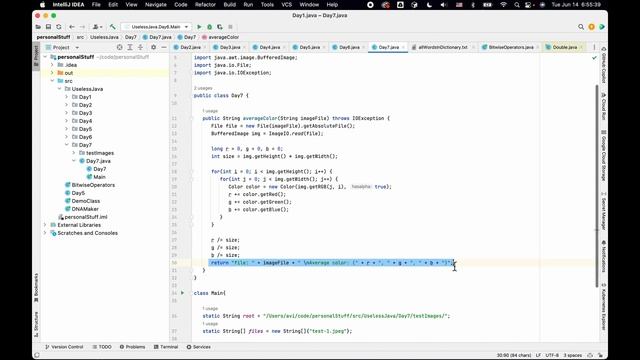Image resolution: width=640 pixels, height=360 pixels.
Task: Expand the testImages folder
Action: pyautogui.click(x=74, y=153)
